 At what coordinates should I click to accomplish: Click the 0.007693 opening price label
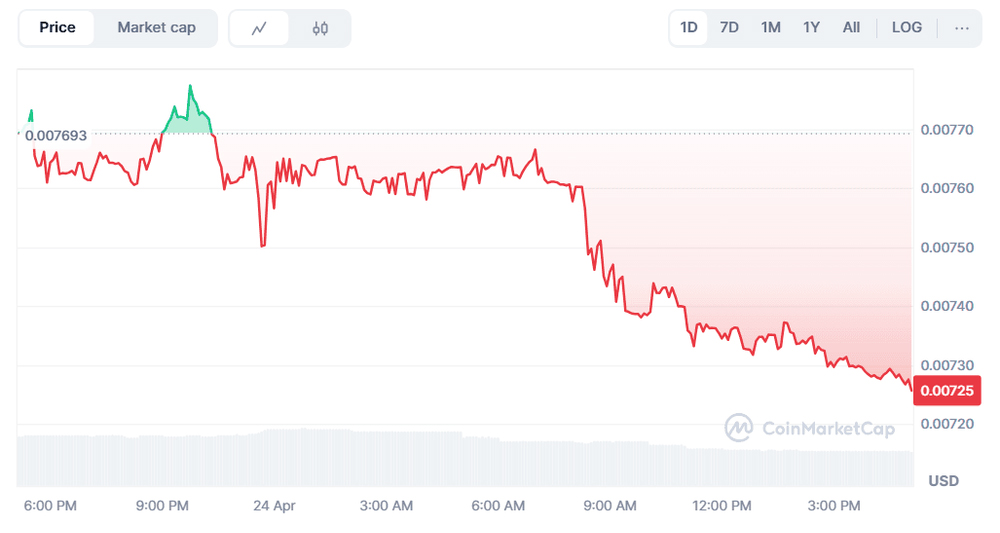[x=56, y=135]
